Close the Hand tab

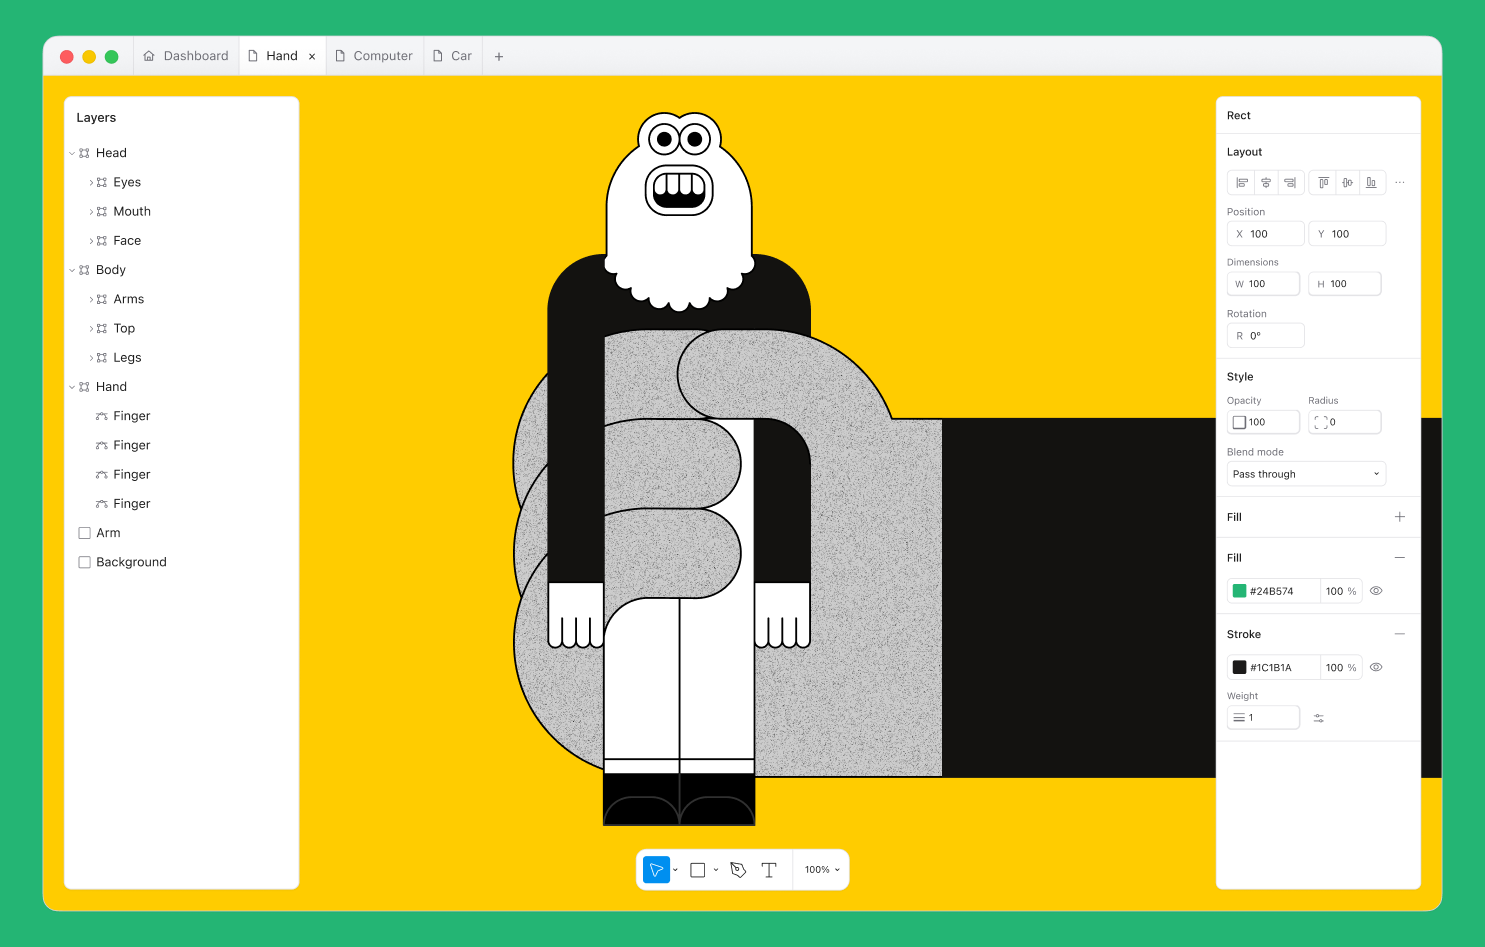pos(312,57)
